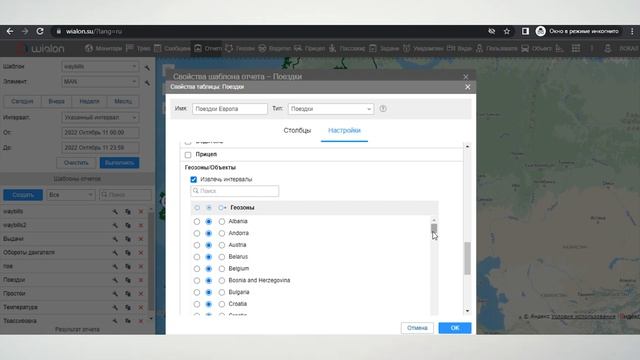This screenshot has height=360, width=640.
Task: Bookmark this page with the star icon
Action: (507, 31)
